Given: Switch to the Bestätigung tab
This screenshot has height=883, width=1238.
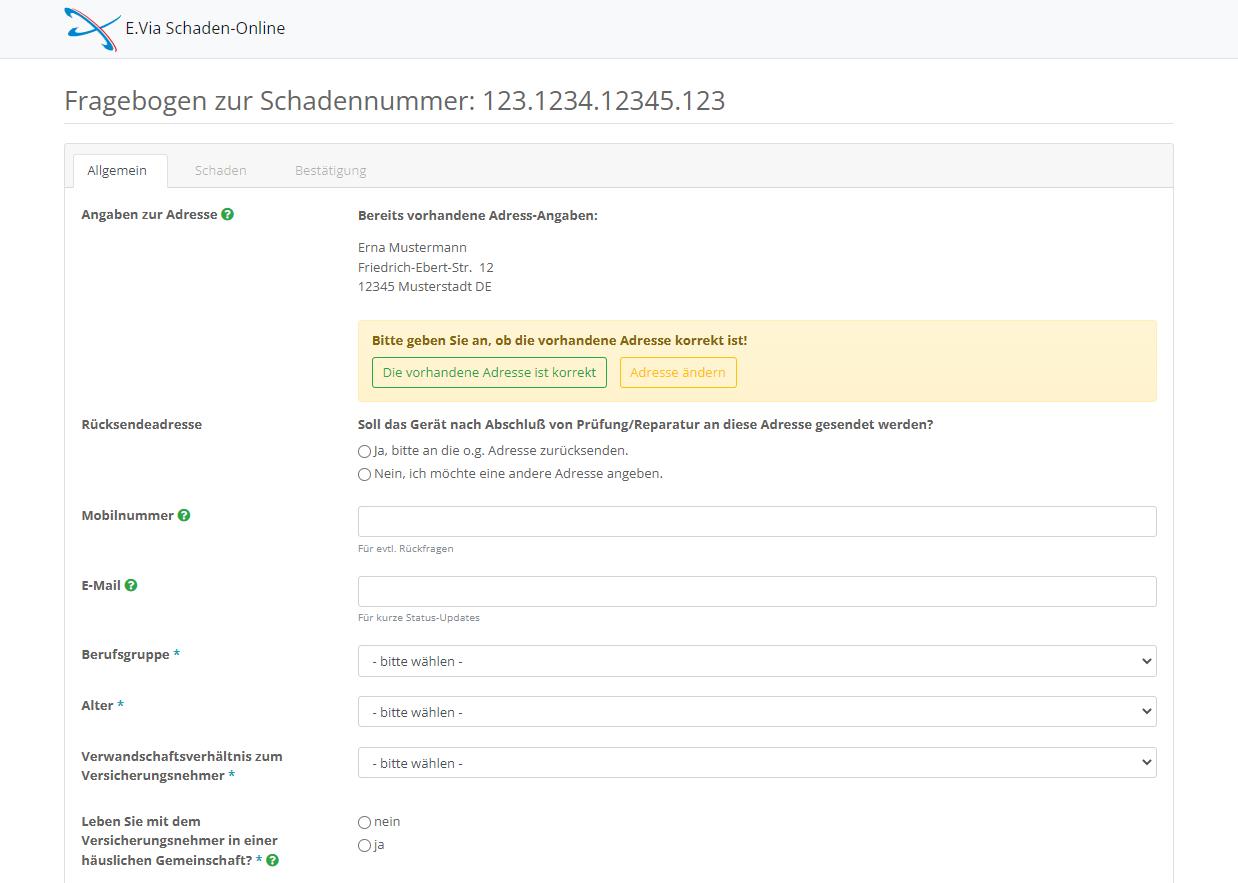Looking at the screenshot, I should tap(330, 170).
